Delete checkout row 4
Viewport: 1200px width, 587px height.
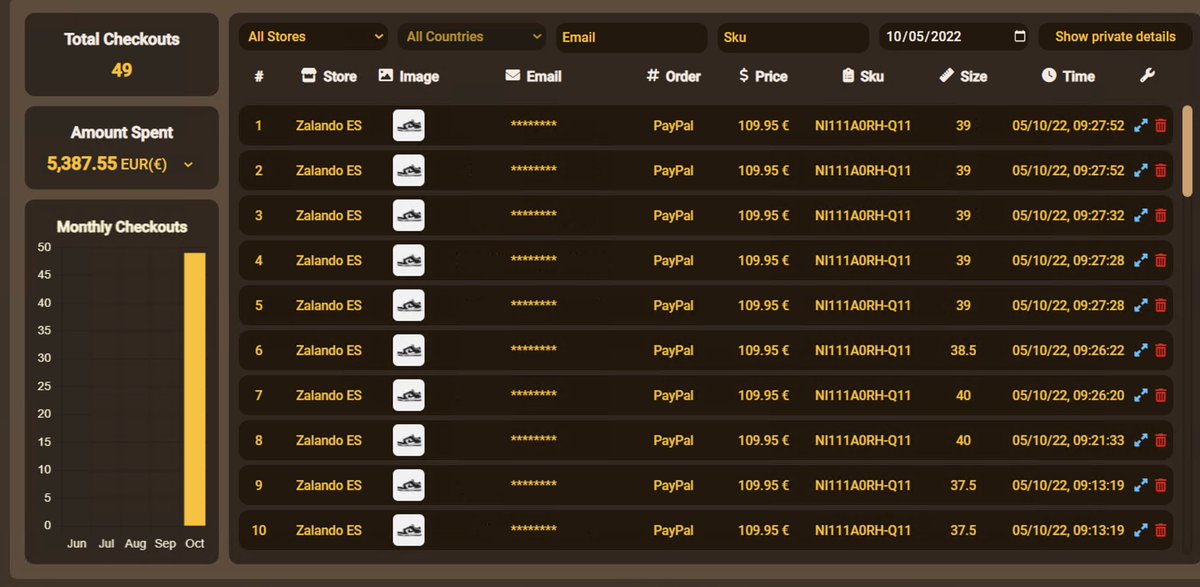1161,261
